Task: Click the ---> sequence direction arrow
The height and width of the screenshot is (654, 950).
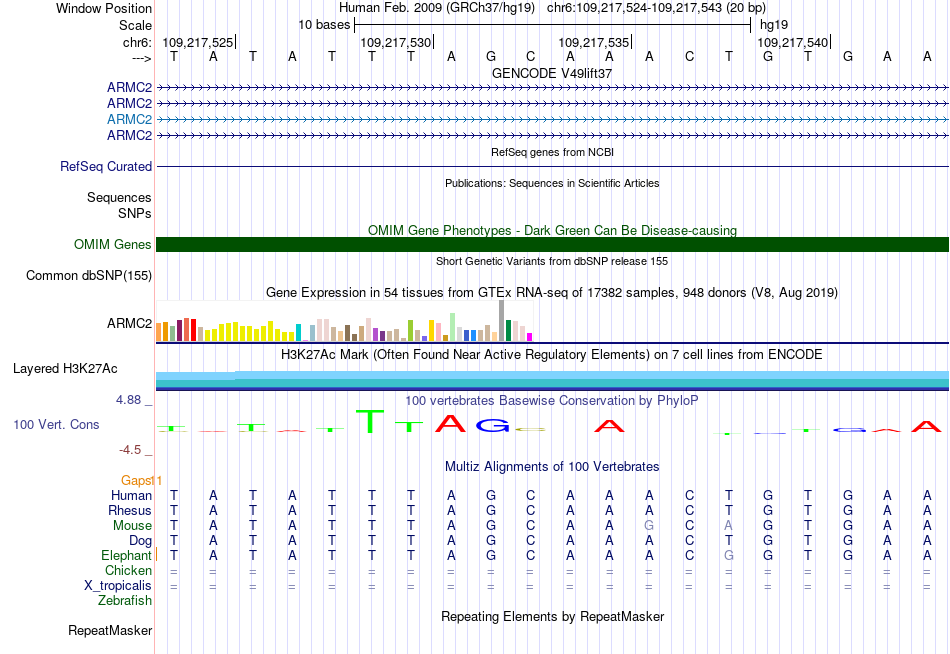Action: 141,58
